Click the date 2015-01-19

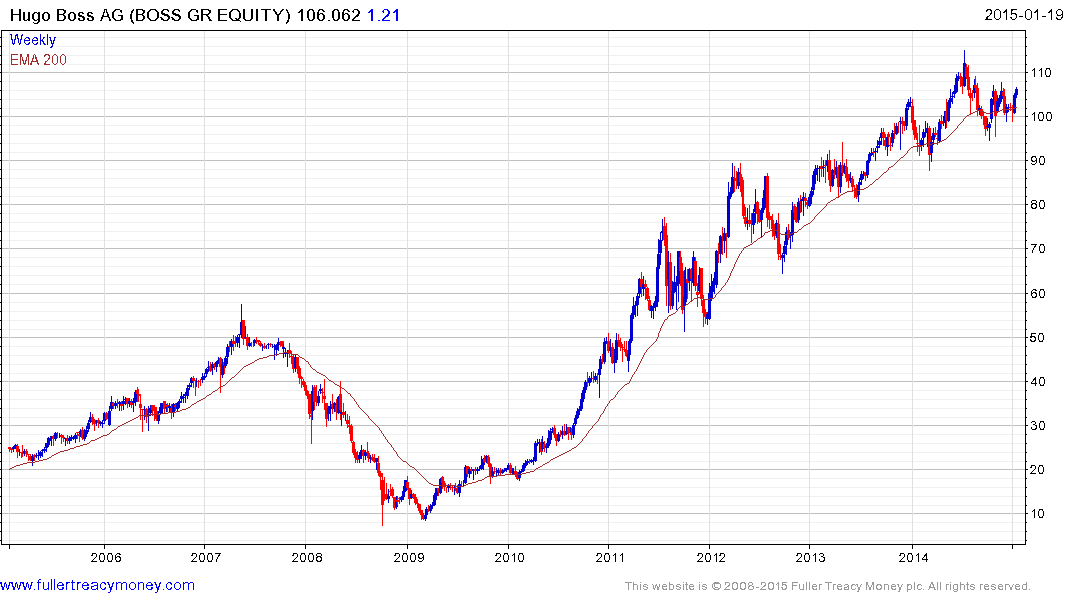click(x=1024, y=14)
